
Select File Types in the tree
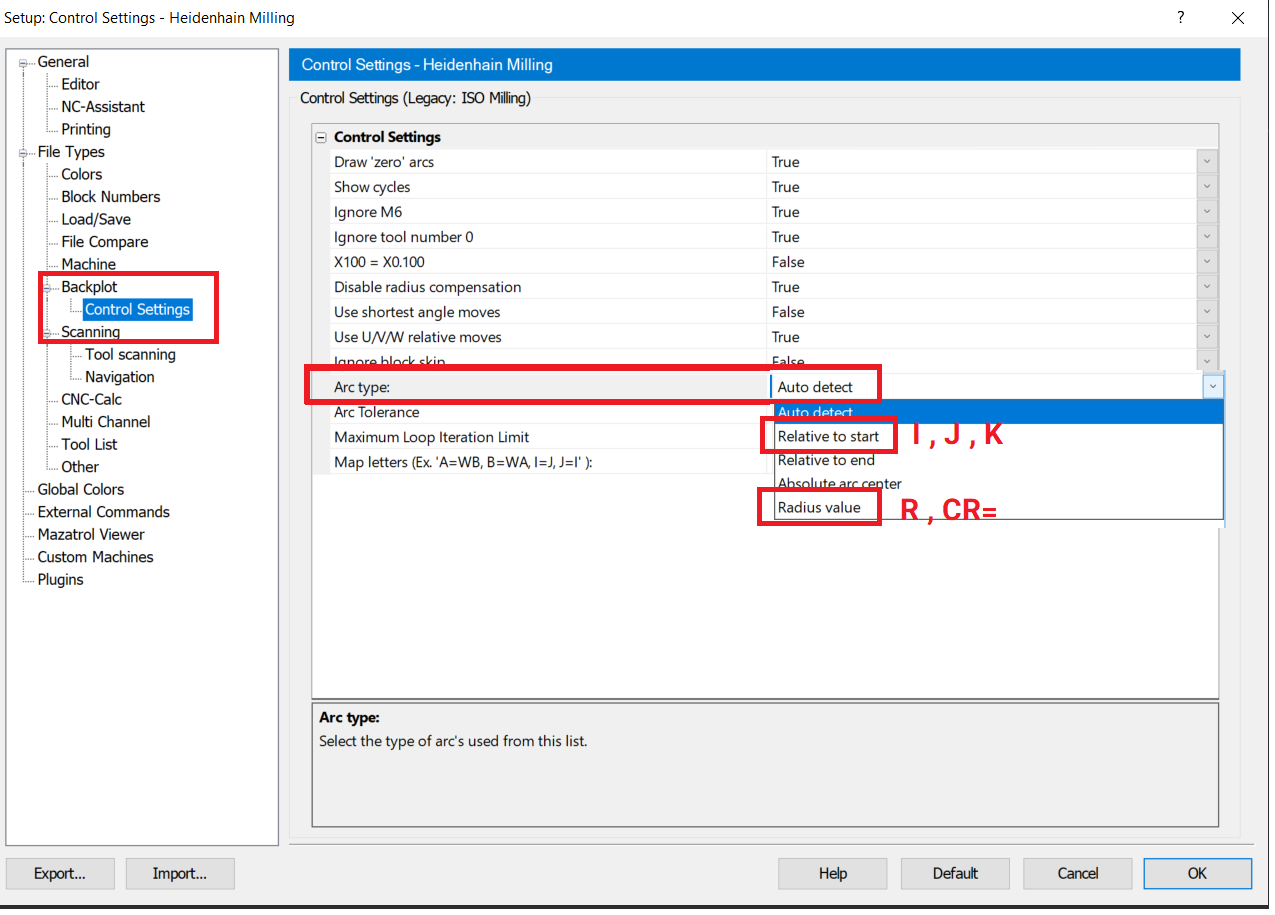(x=71, y=152)
